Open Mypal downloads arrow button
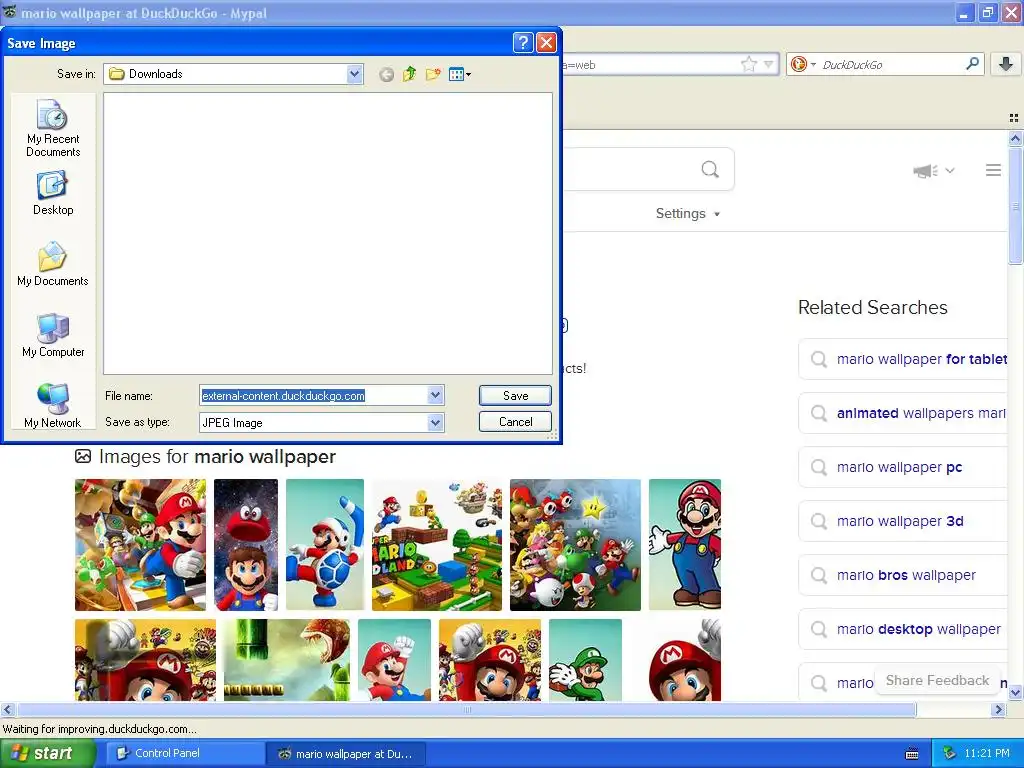Viewport: 1024px width, 768px height. (x=1006, y=64)
